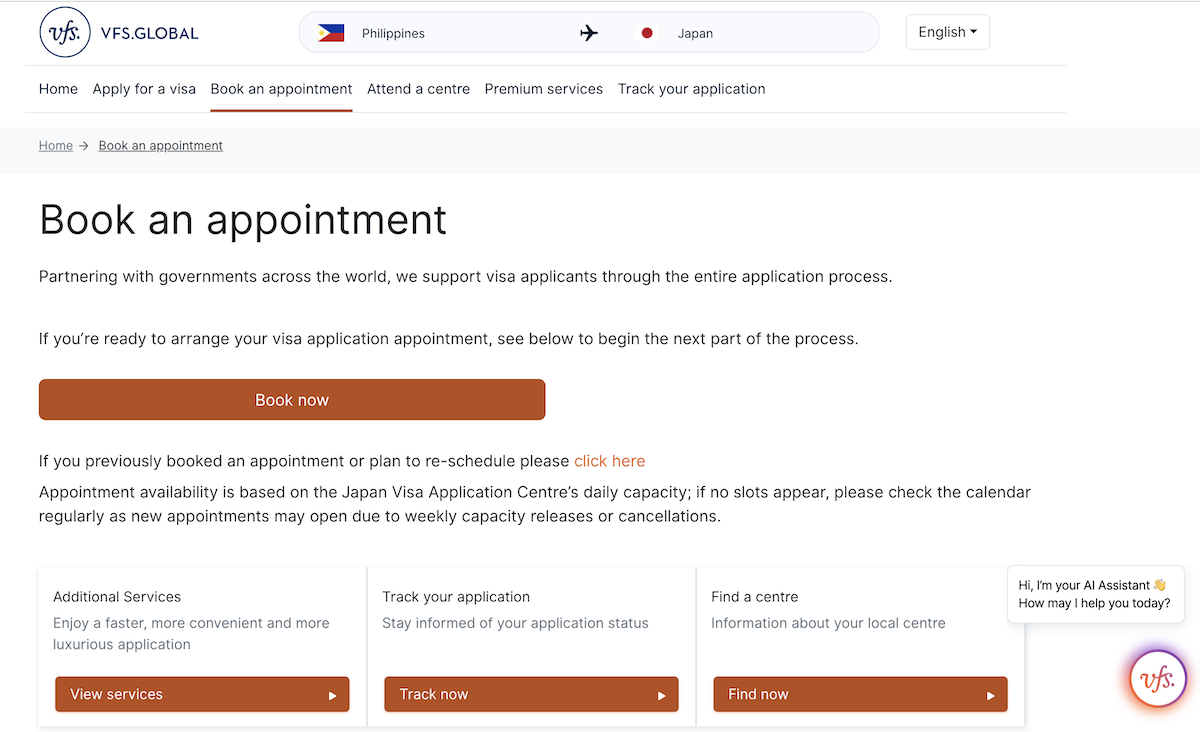Navigate to Track your application
Screen dimensions: 1200x732
691,89
